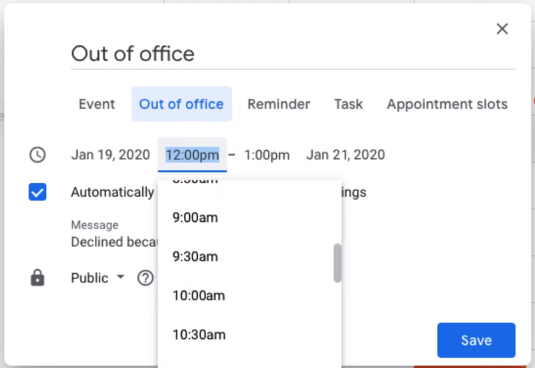Switch to the Reminder tab
Viewport: 535px width, 368px height.
point(279,104)
